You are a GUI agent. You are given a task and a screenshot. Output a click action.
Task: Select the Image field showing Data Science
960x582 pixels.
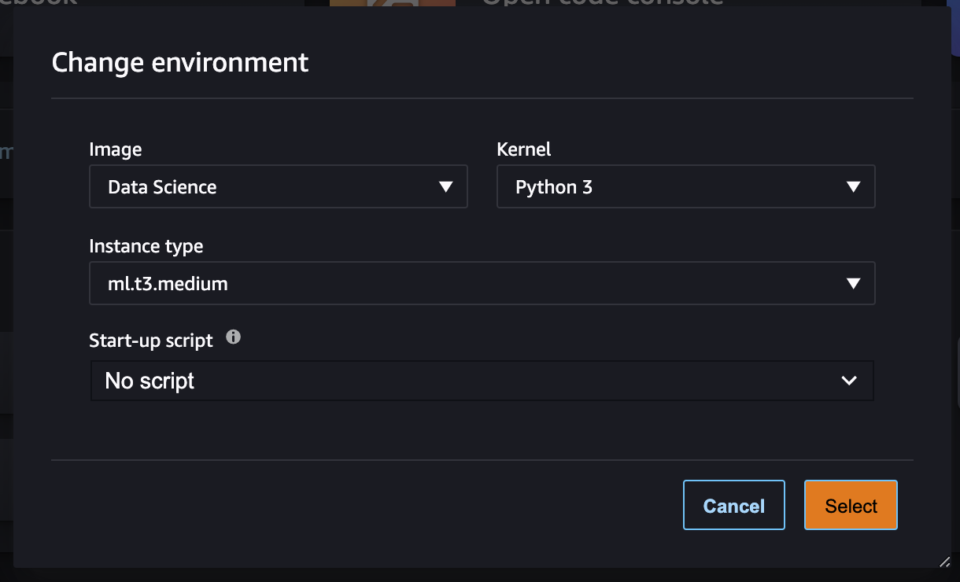[x=278, y=186]
